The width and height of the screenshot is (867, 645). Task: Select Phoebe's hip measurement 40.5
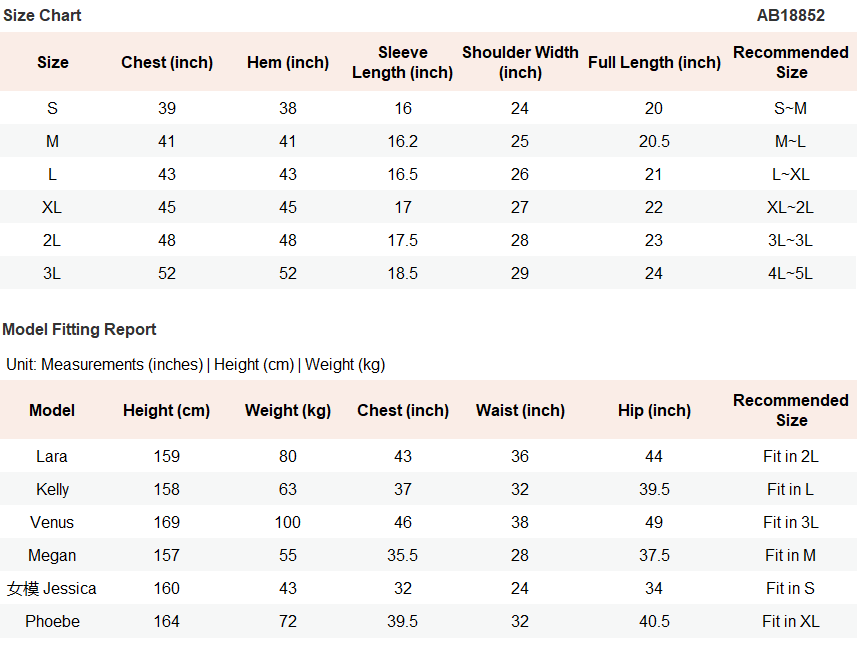[x=654, y=621]
